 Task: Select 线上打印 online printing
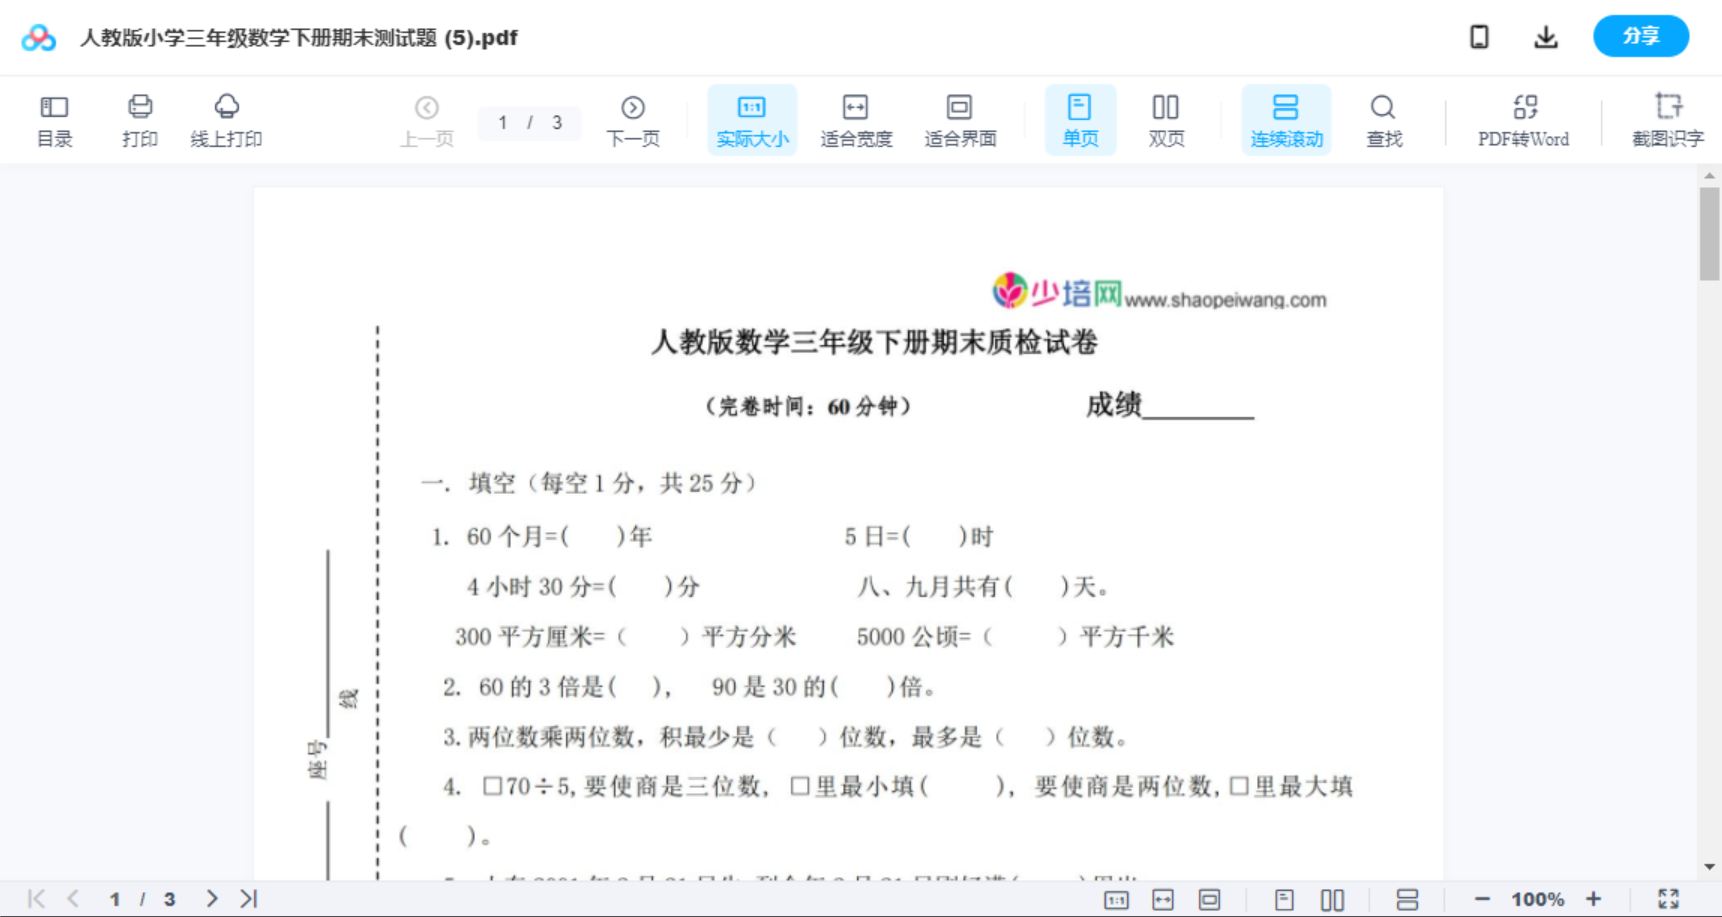point(227,119)
